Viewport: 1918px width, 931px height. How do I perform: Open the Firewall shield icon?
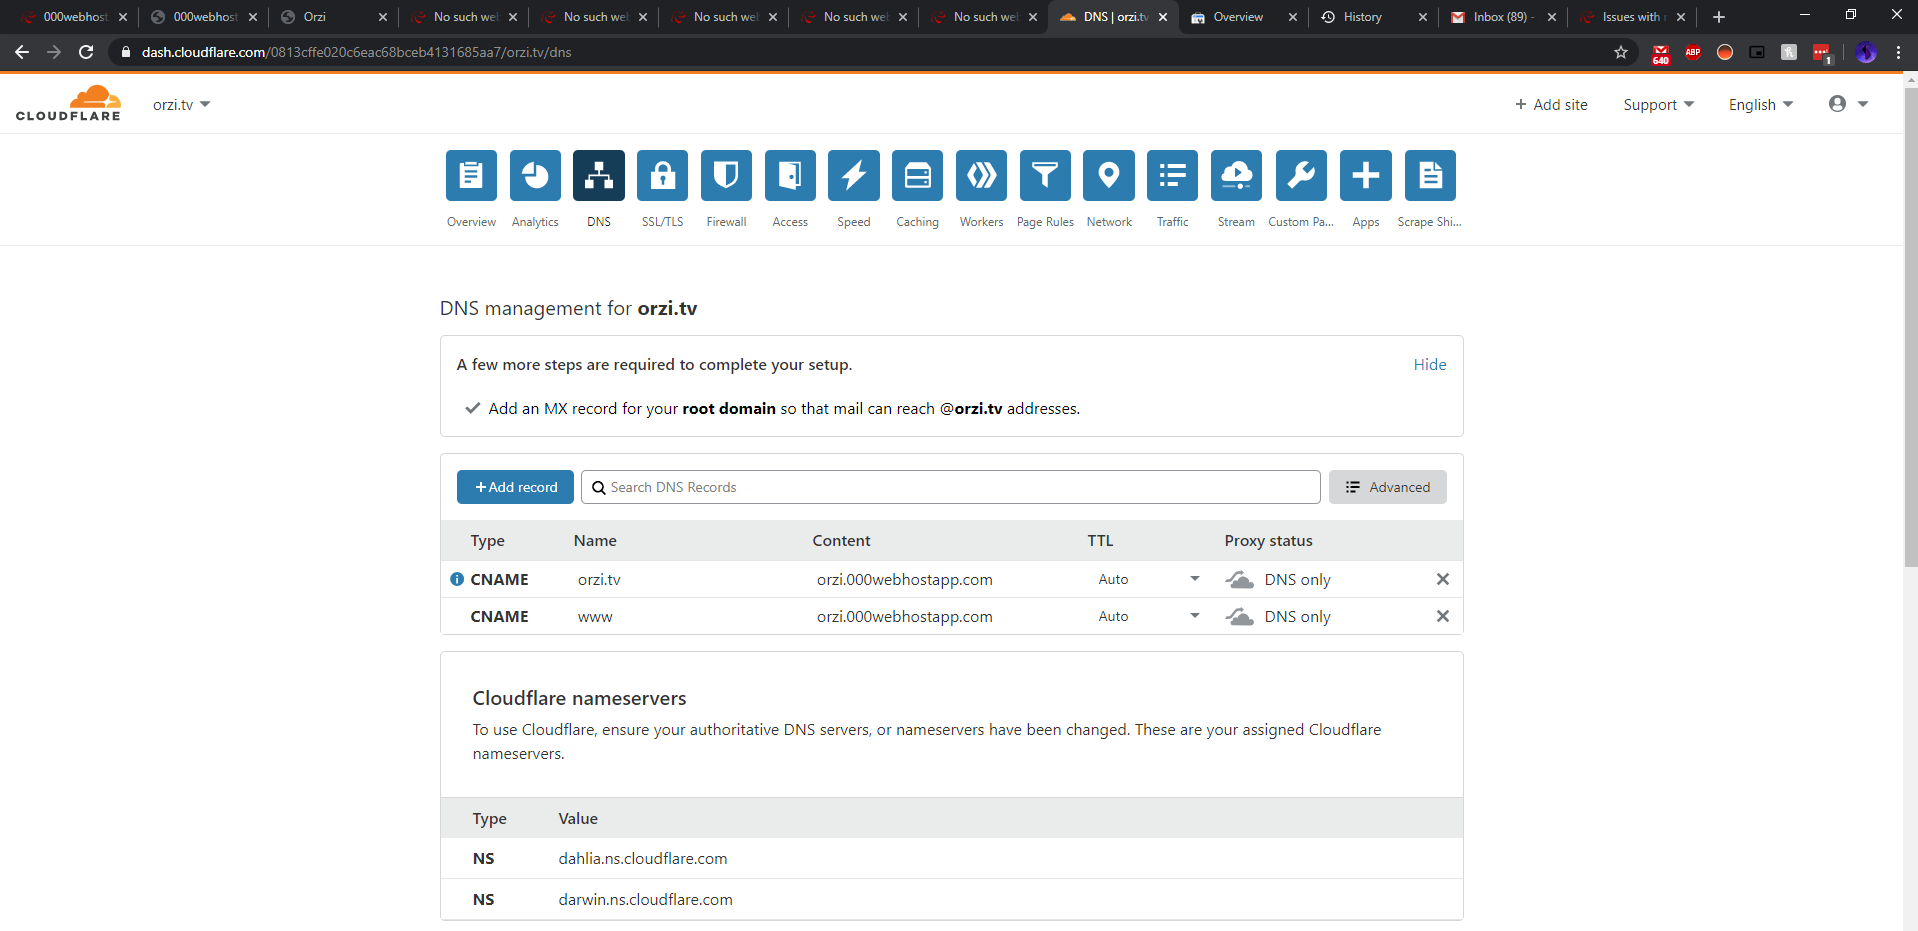(x=727, y=176)
